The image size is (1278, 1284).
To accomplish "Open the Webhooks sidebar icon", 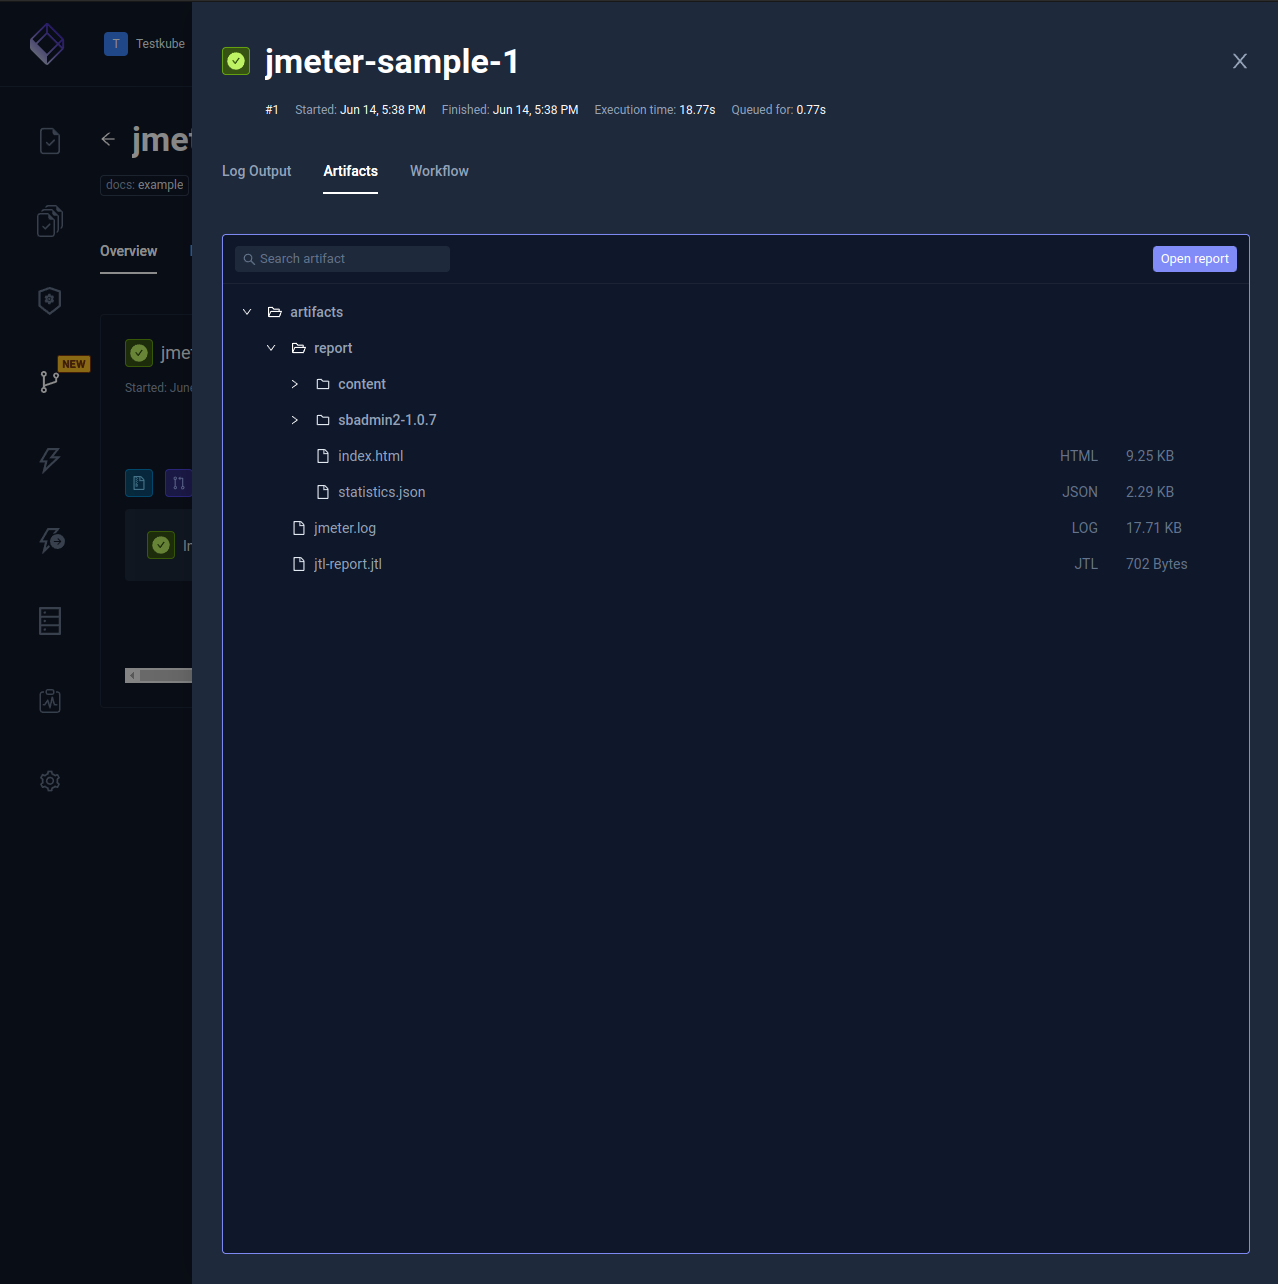I will click(x=50, y=540).
